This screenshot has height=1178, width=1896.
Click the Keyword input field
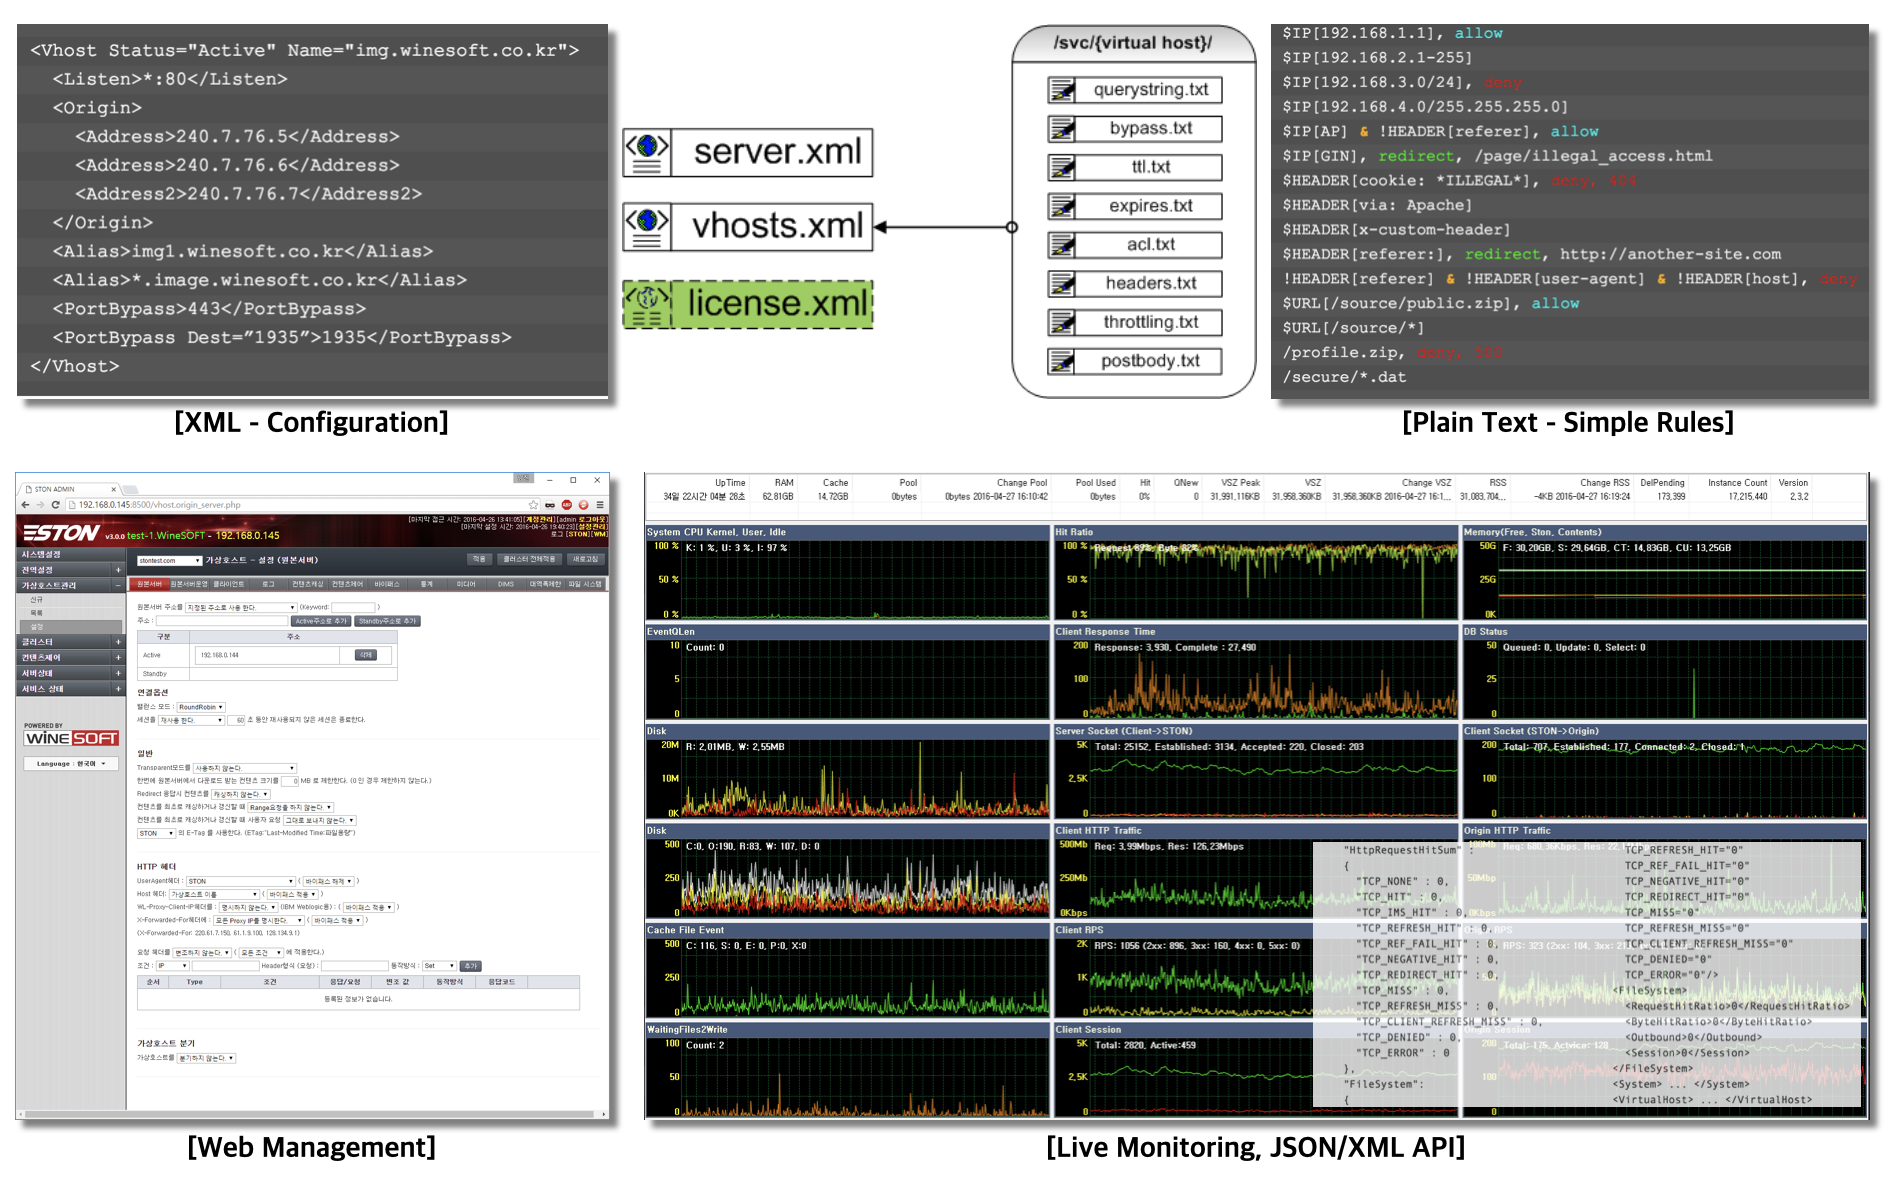click(x=353, y=607)
